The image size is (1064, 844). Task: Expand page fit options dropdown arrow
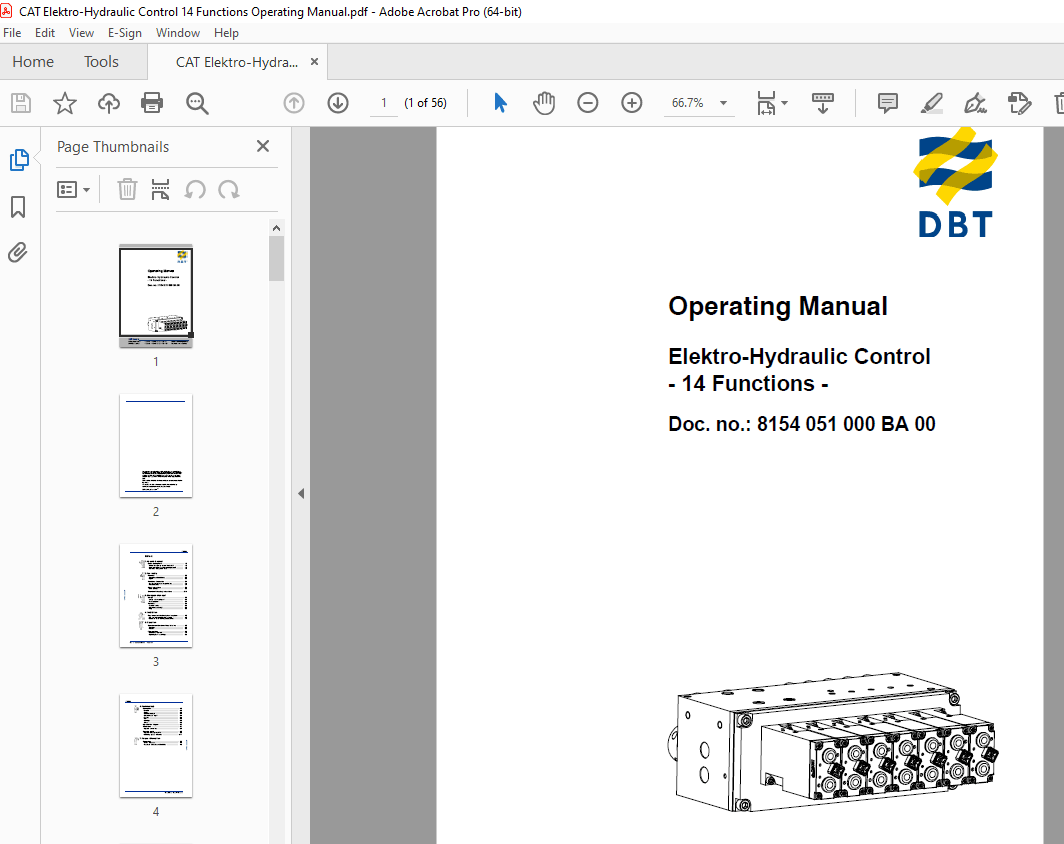pyautogui.click(x=784, y=103)
